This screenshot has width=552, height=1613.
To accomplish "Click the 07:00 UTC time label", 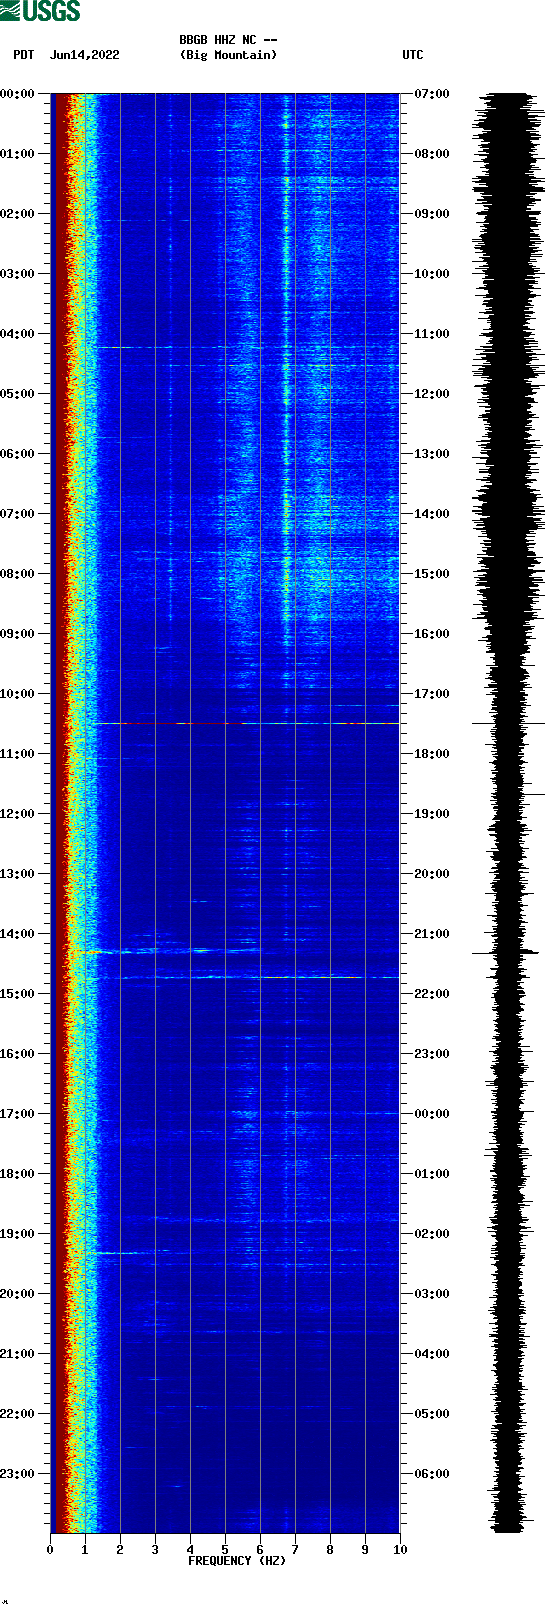I will pyautogui.click(x=432, y=94).
